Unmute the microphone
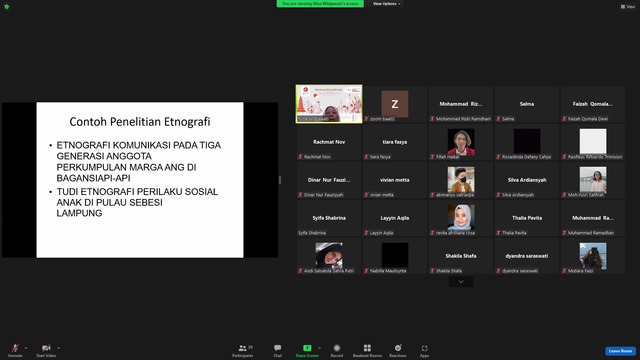 pos(15,350)
